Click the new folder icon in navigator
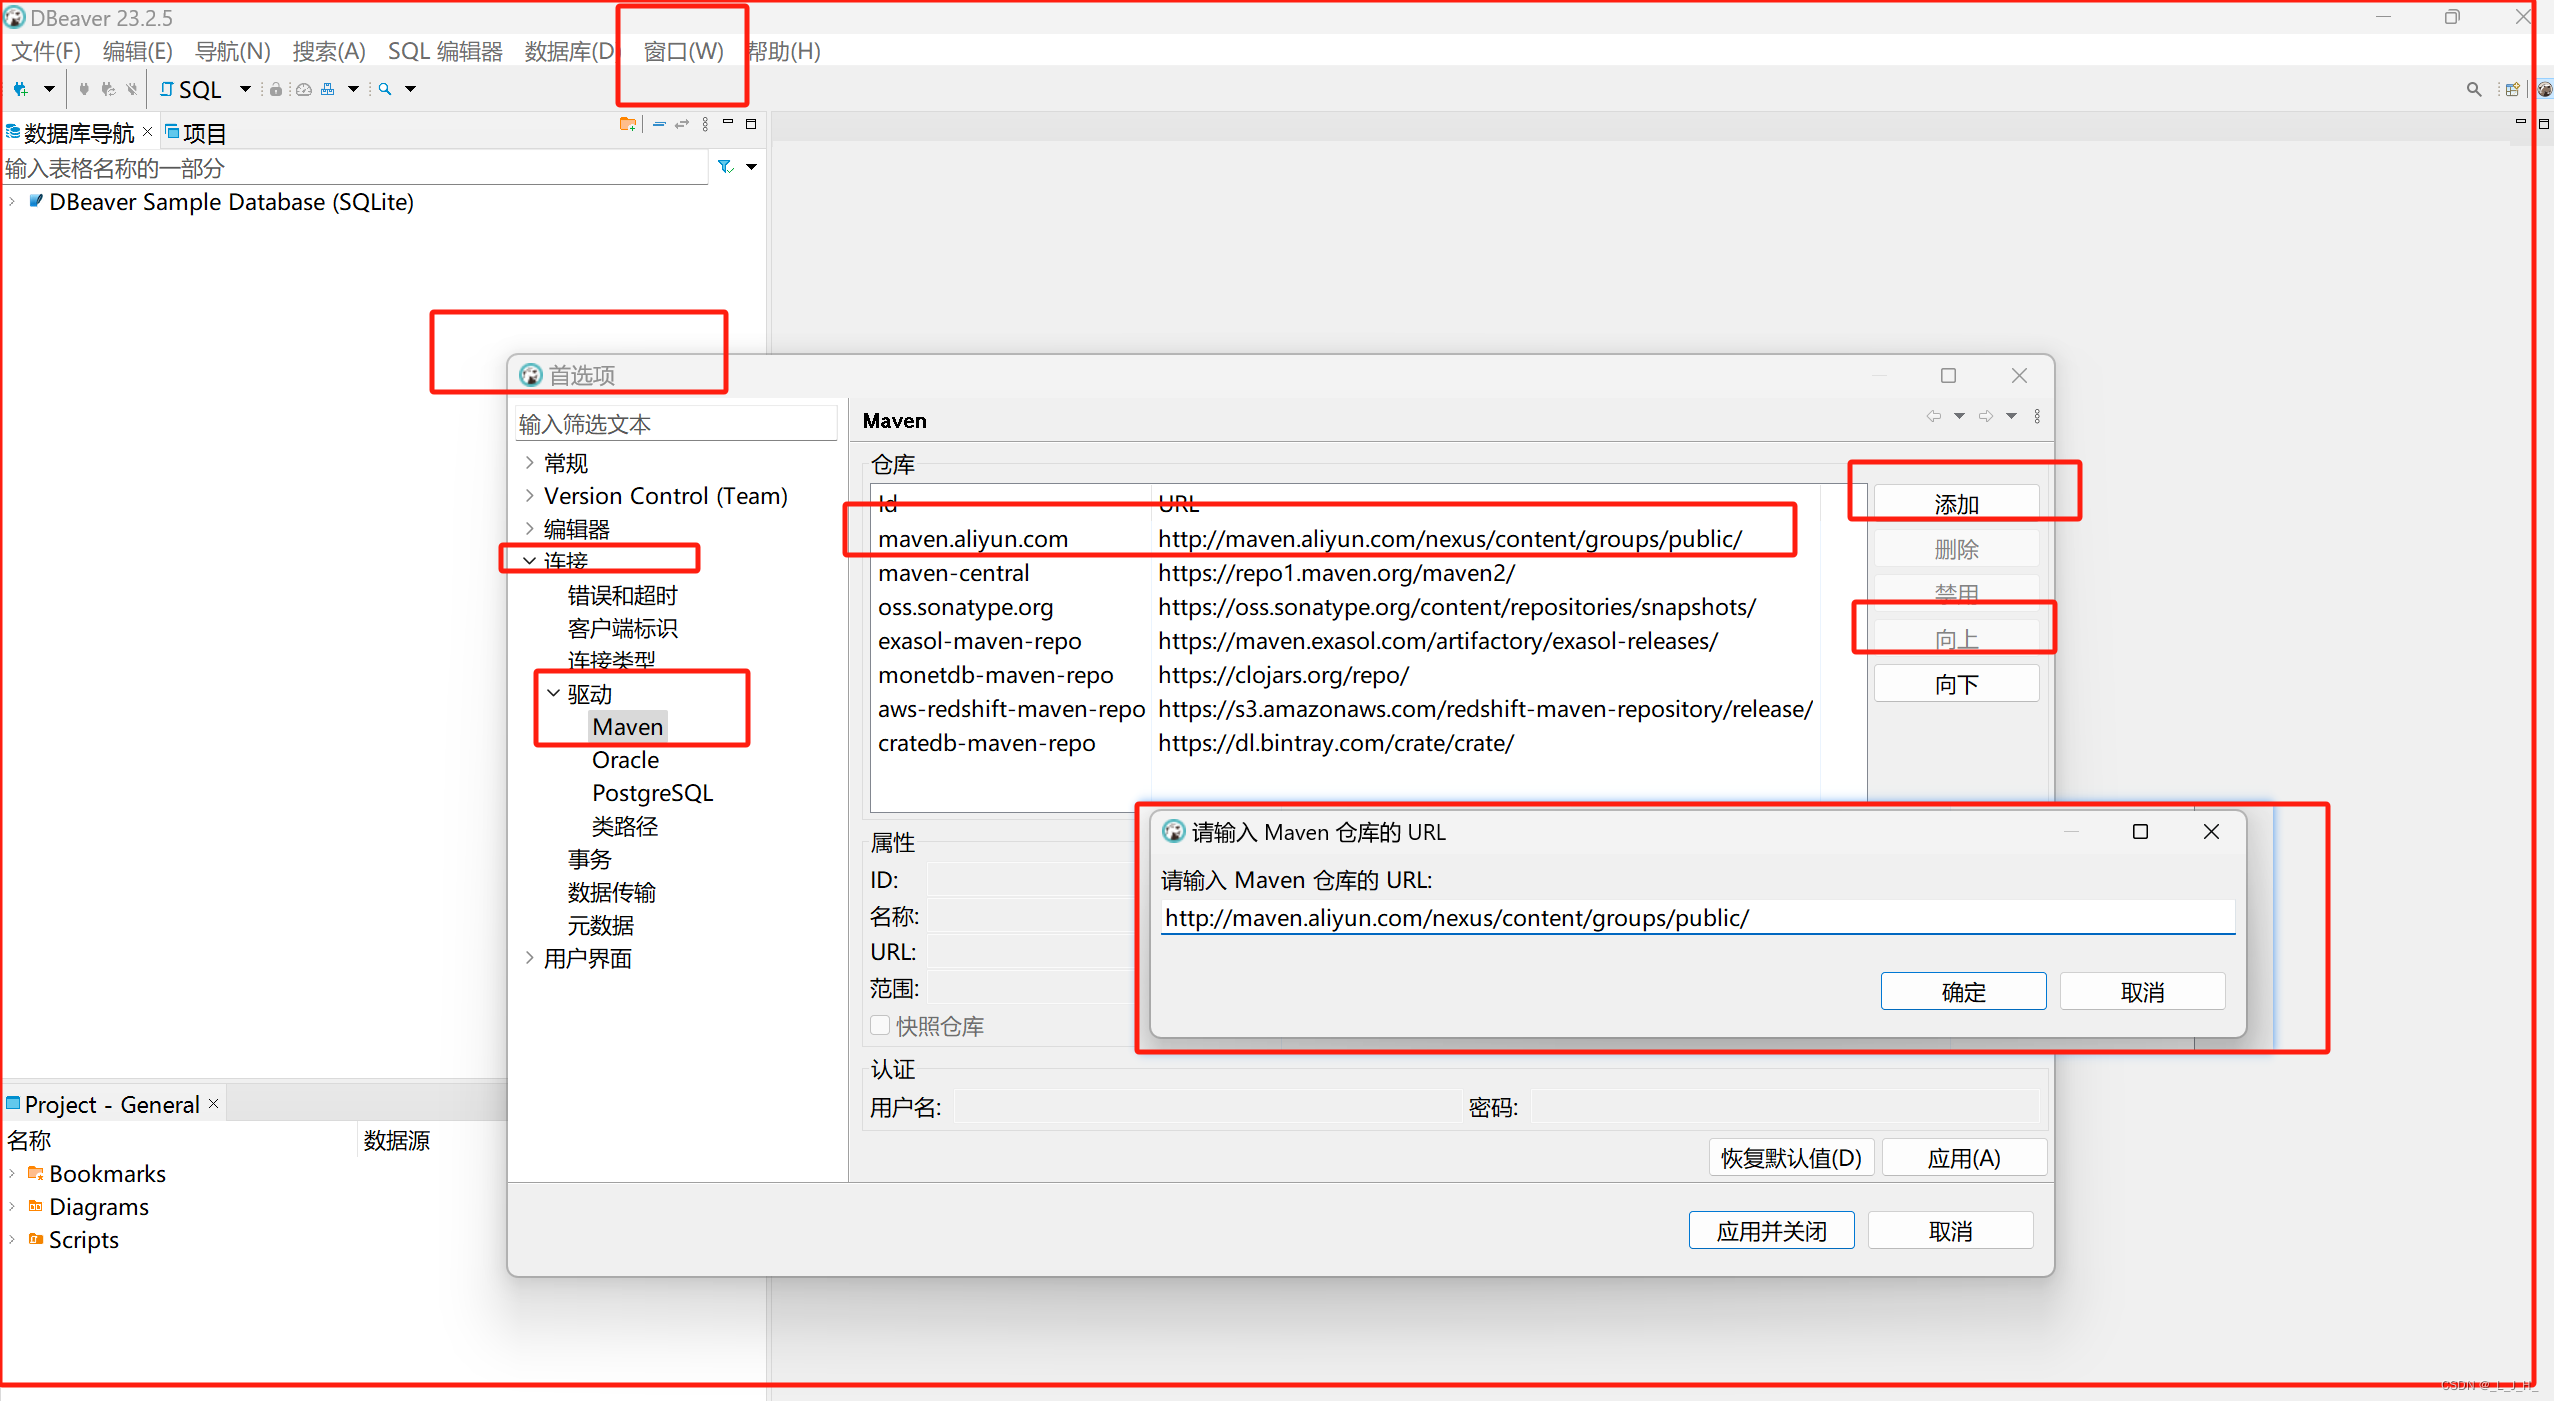This screenshot has height=1401, width=2554. click(627, 125)
